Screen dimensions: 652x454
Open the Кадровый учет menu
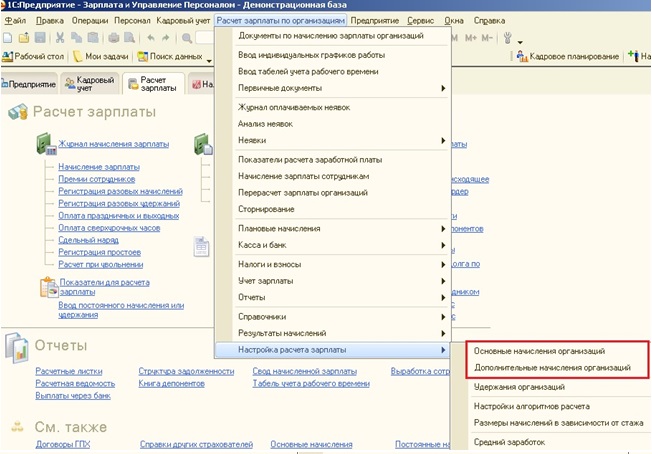tap(183, 20)
